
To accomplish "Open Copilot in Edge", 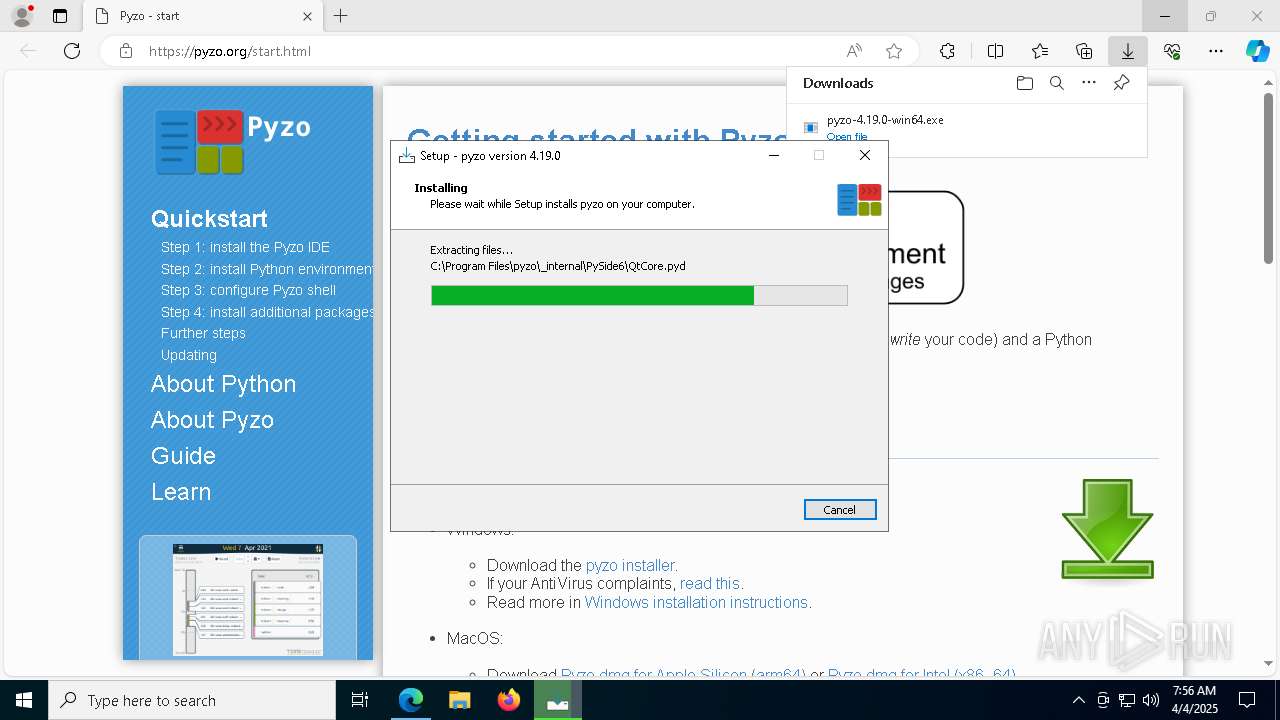I will pyautogui.click(x=1257, y=51).
